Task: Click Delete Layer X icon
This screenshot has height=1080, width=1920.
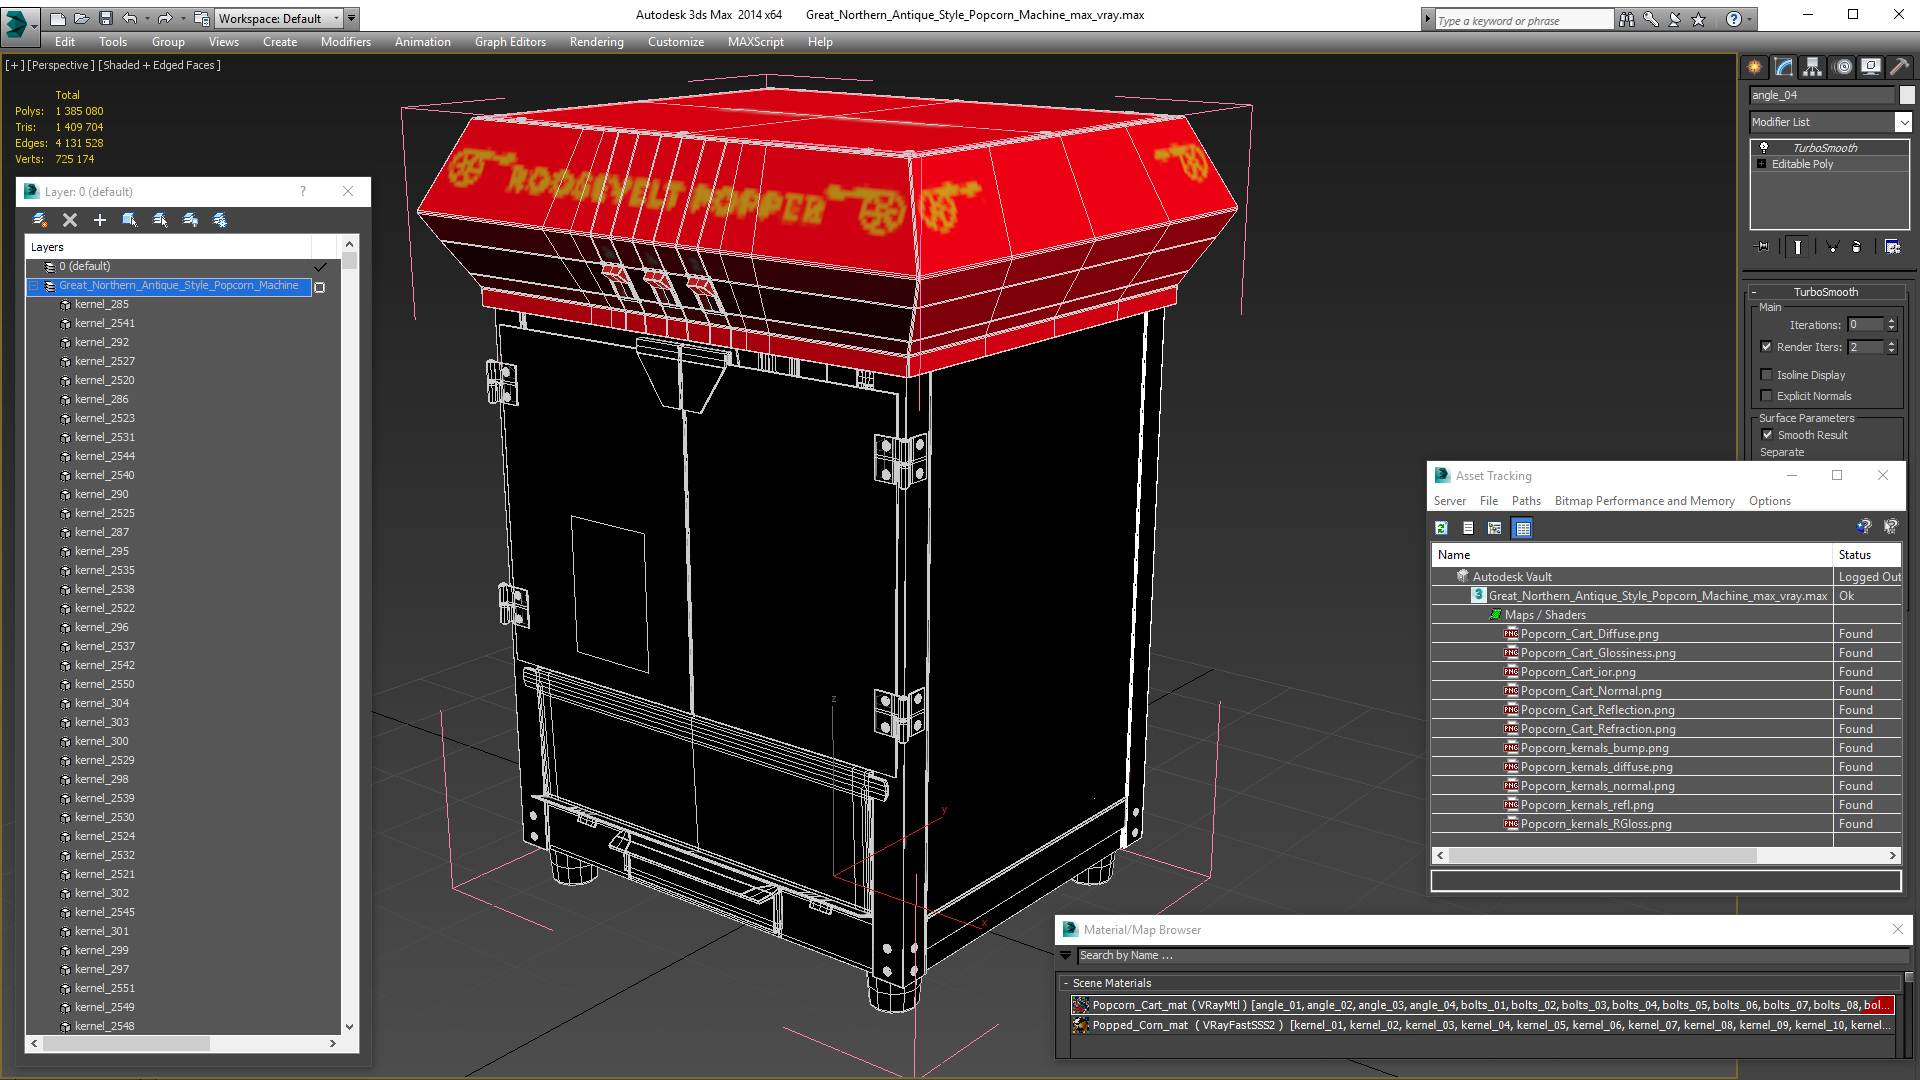Action: click(70, 220)
